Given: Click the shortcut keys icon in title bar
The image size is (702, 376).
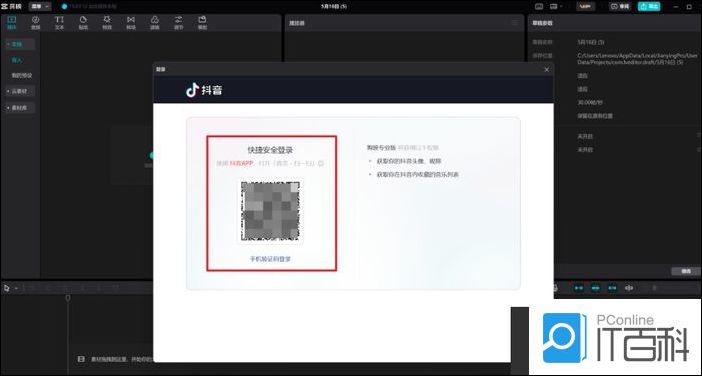Looking at the screenshot, I should click(x=539, y=6).
